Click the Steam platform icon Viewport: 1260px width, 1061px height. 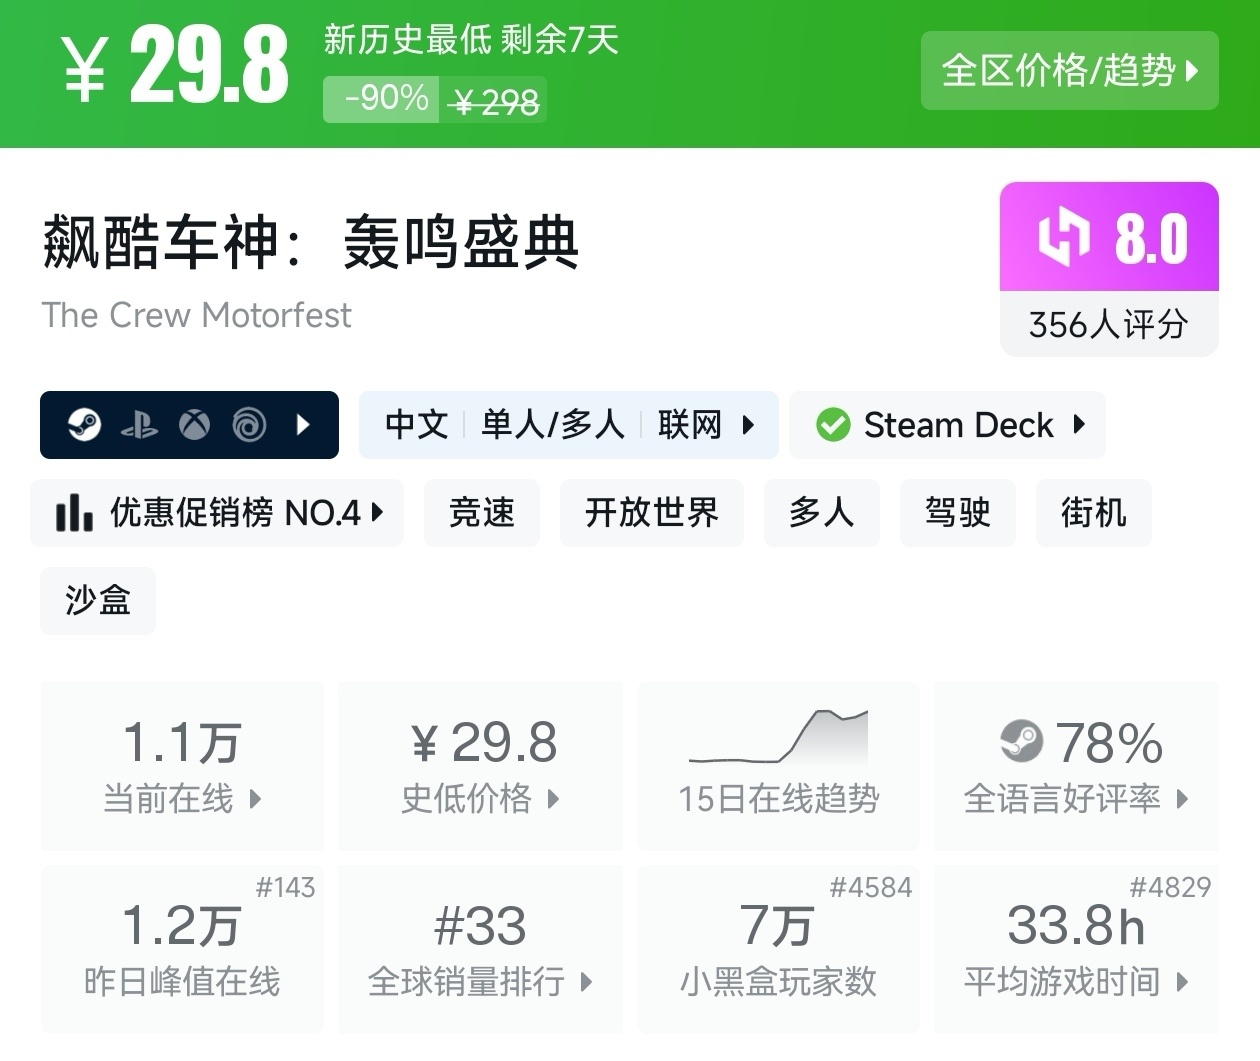coord(84,425)
